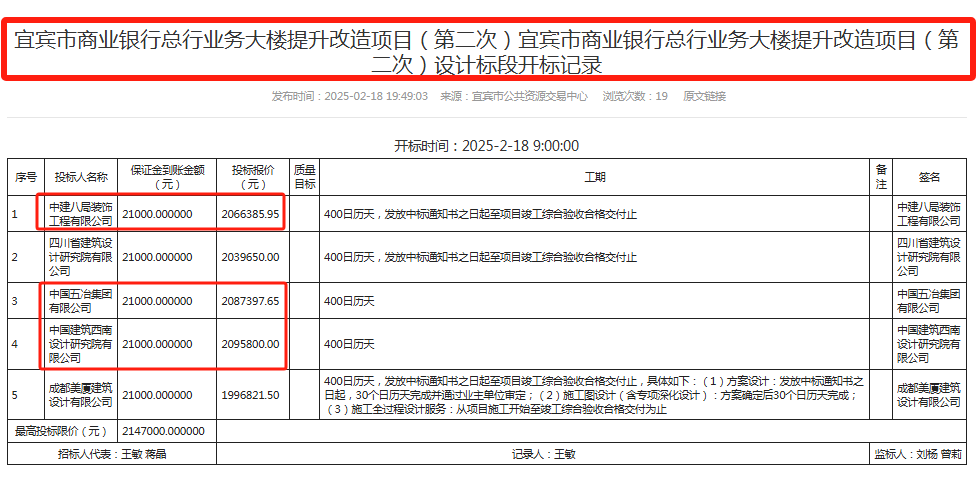976x499 pixels.
Task: Select bidder cell 中建八局装饰工程有限公司 in name column
Action: coord(80,214)
